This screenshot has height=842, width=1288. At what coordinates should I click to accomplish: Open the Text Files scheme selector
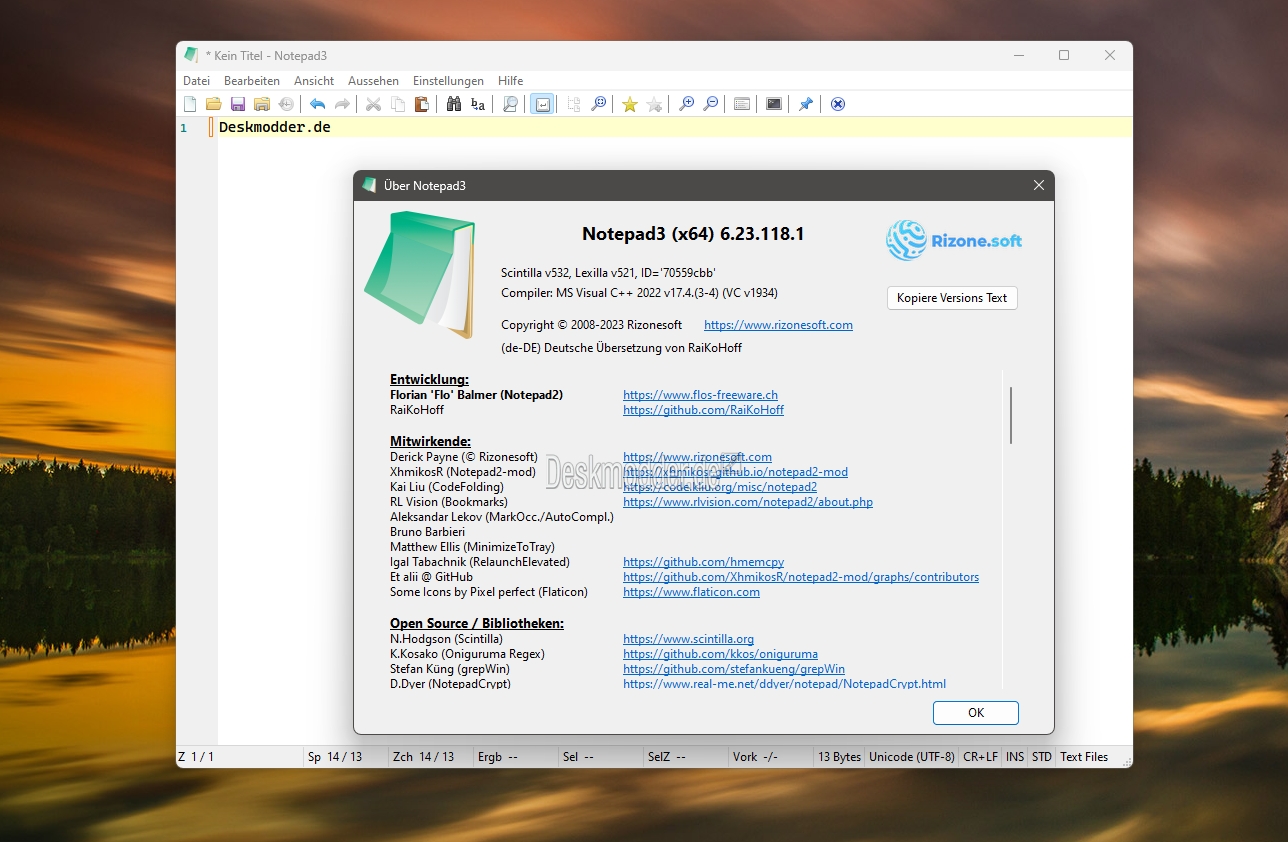tap(1084, 757)
